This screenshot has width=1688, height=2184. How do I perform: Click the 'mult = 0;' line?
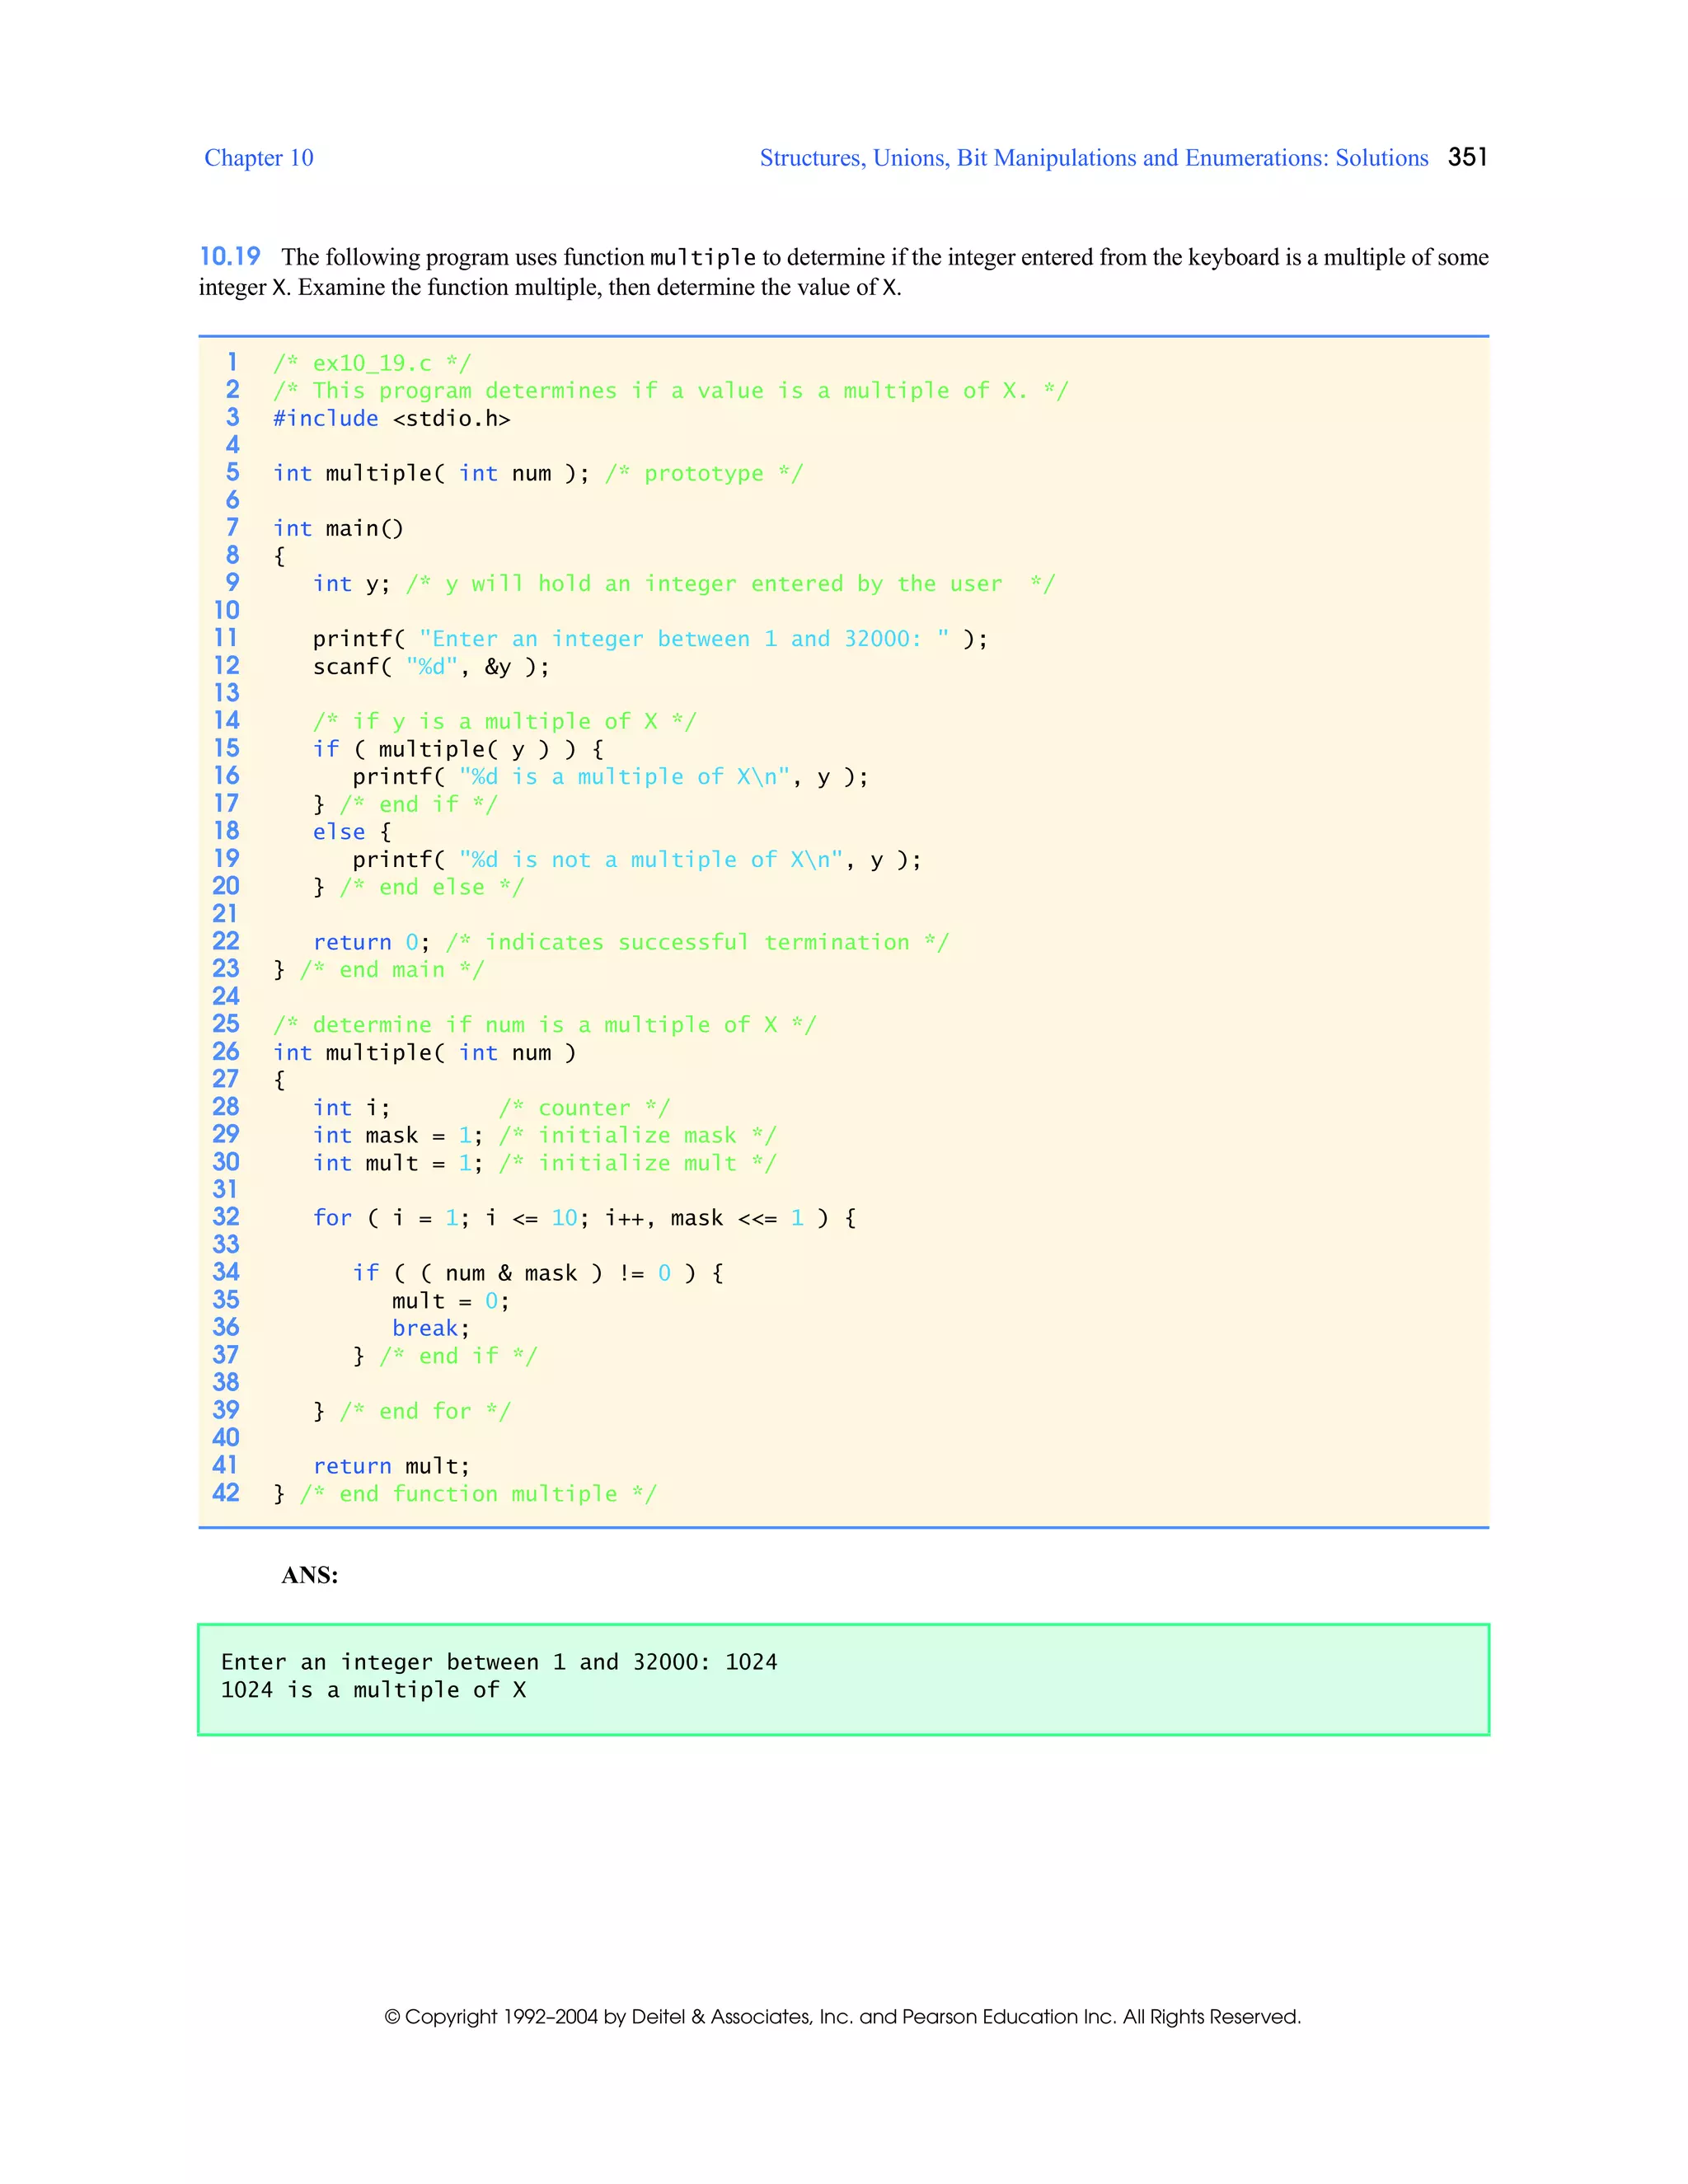click(451, 1301)
